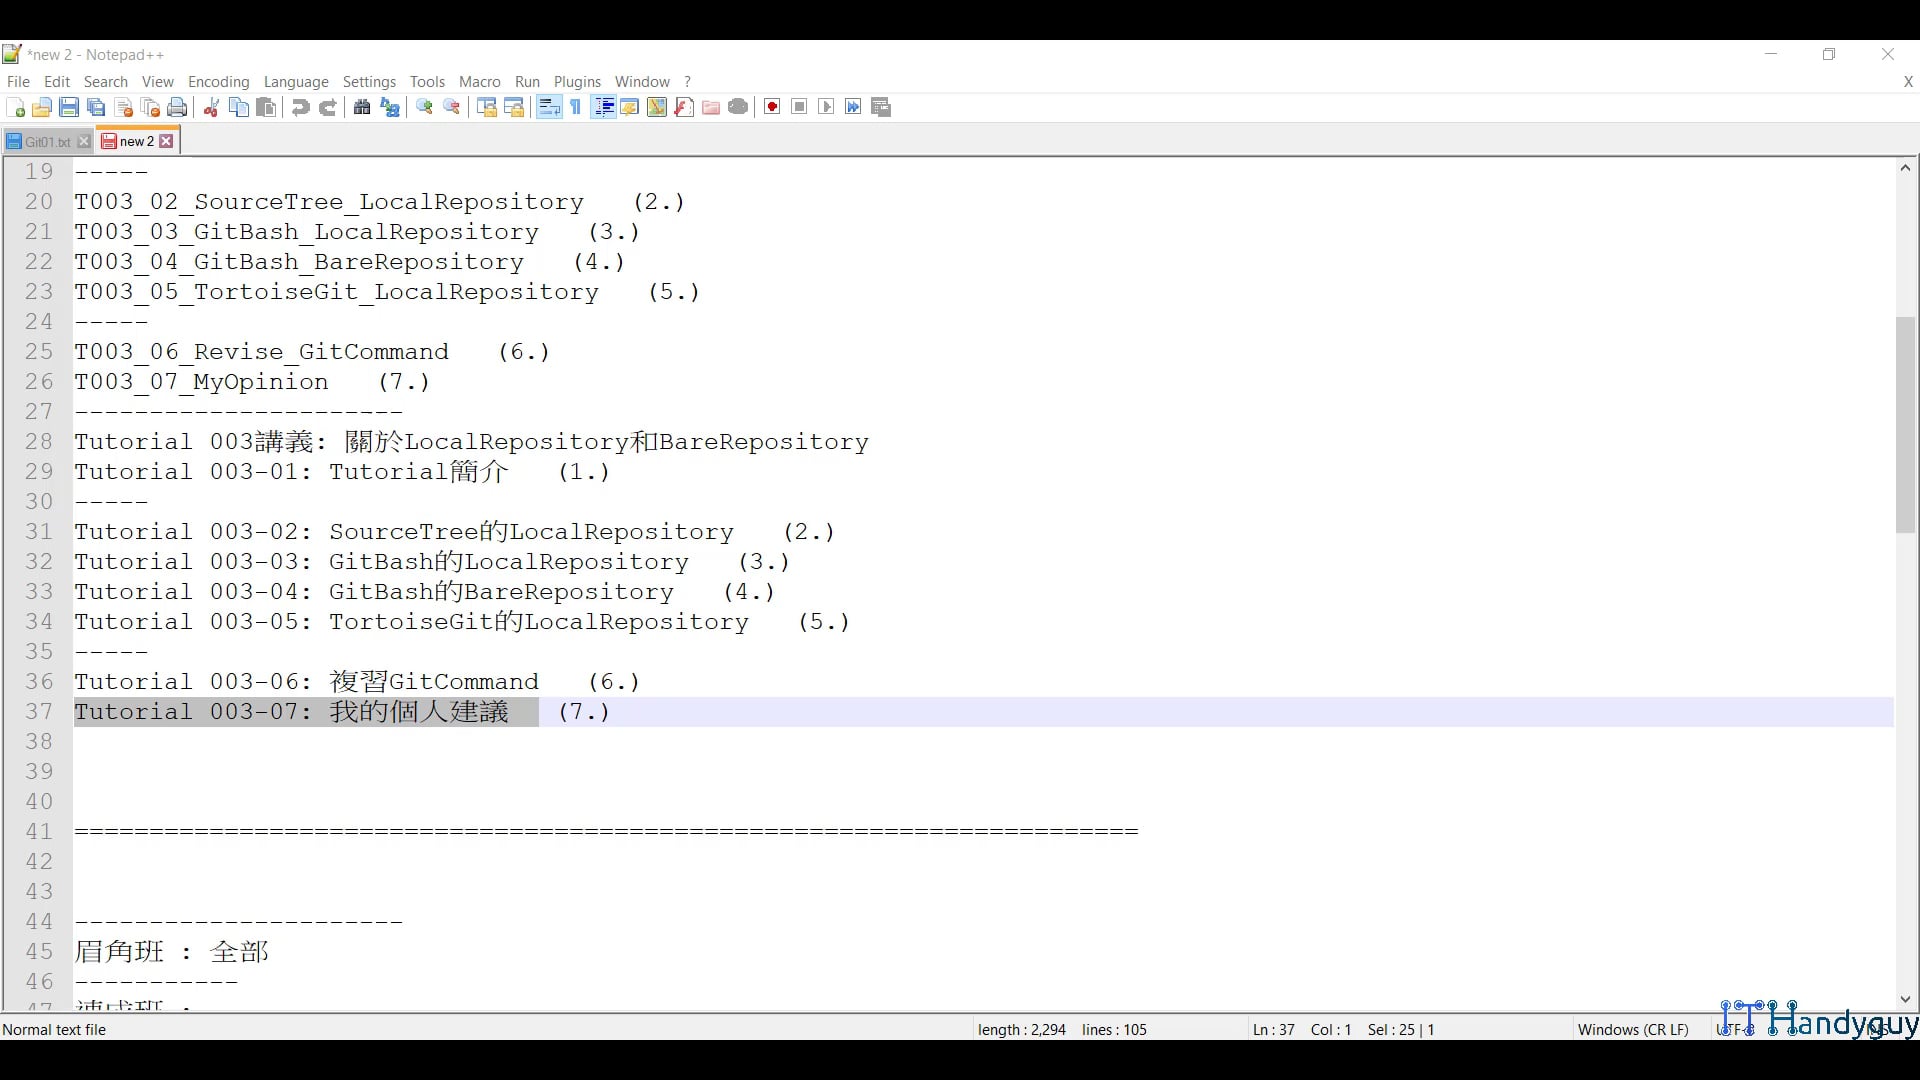Click the Undo arrow icon
1920x1080 pixels.
(300, 108)
